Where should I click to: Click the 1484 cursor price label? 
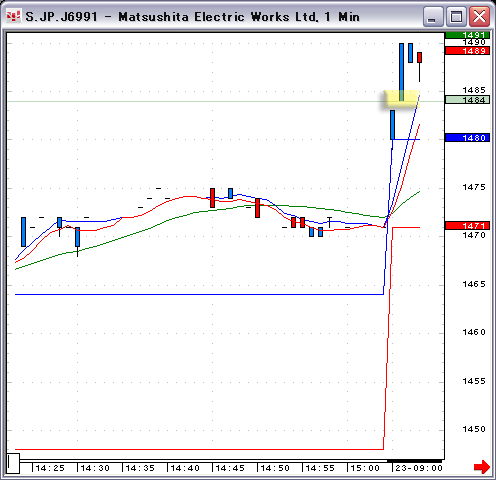[467, 100]
